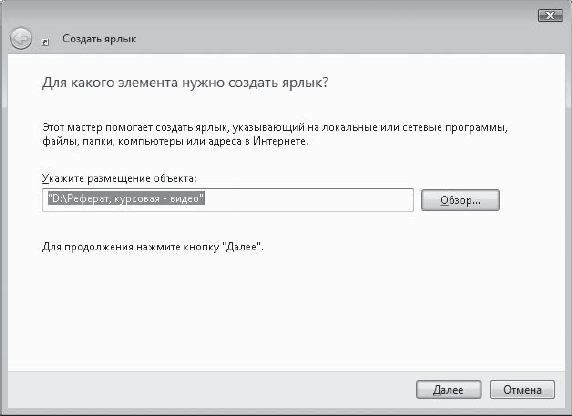Click the highlighted path "D:\Реферат, курсовая - видео"
This screenshot has height=416, width=572.
pos(126,199)
